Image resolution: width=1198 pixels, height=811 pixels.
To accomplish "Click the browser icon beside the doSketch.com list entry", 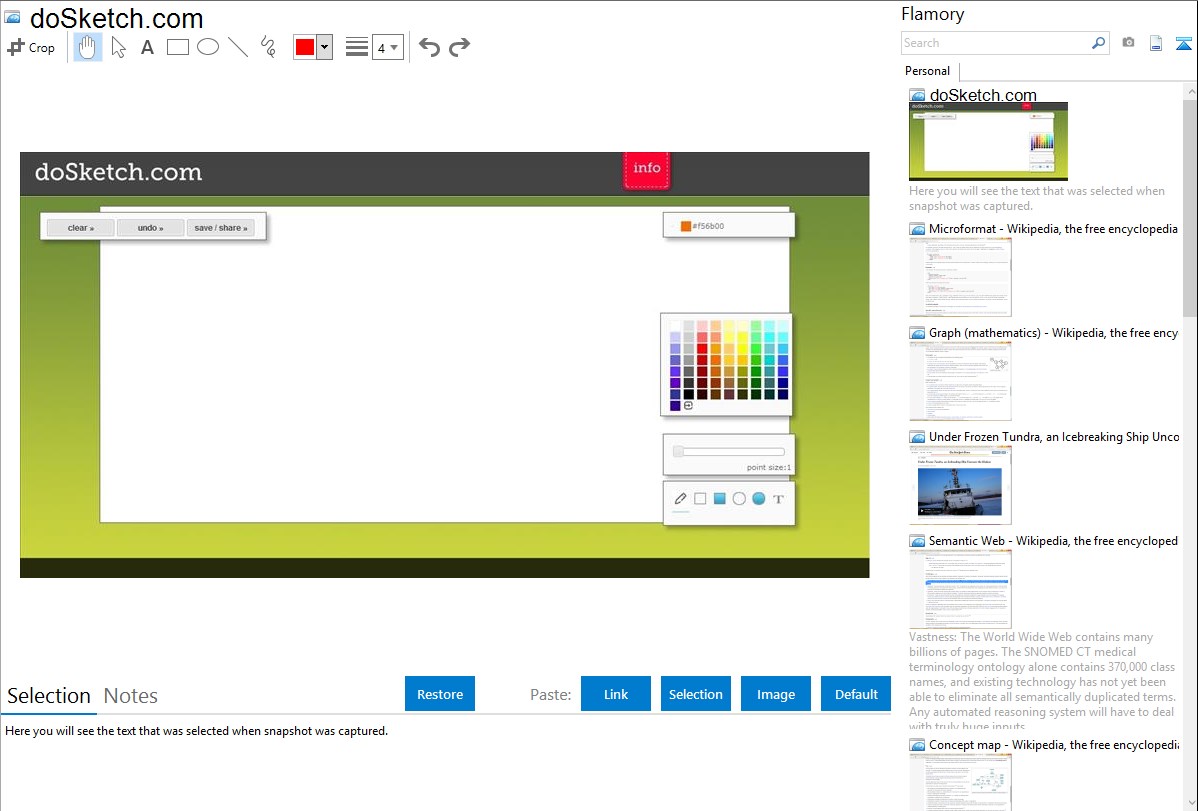I will click(x=917, y=96).
